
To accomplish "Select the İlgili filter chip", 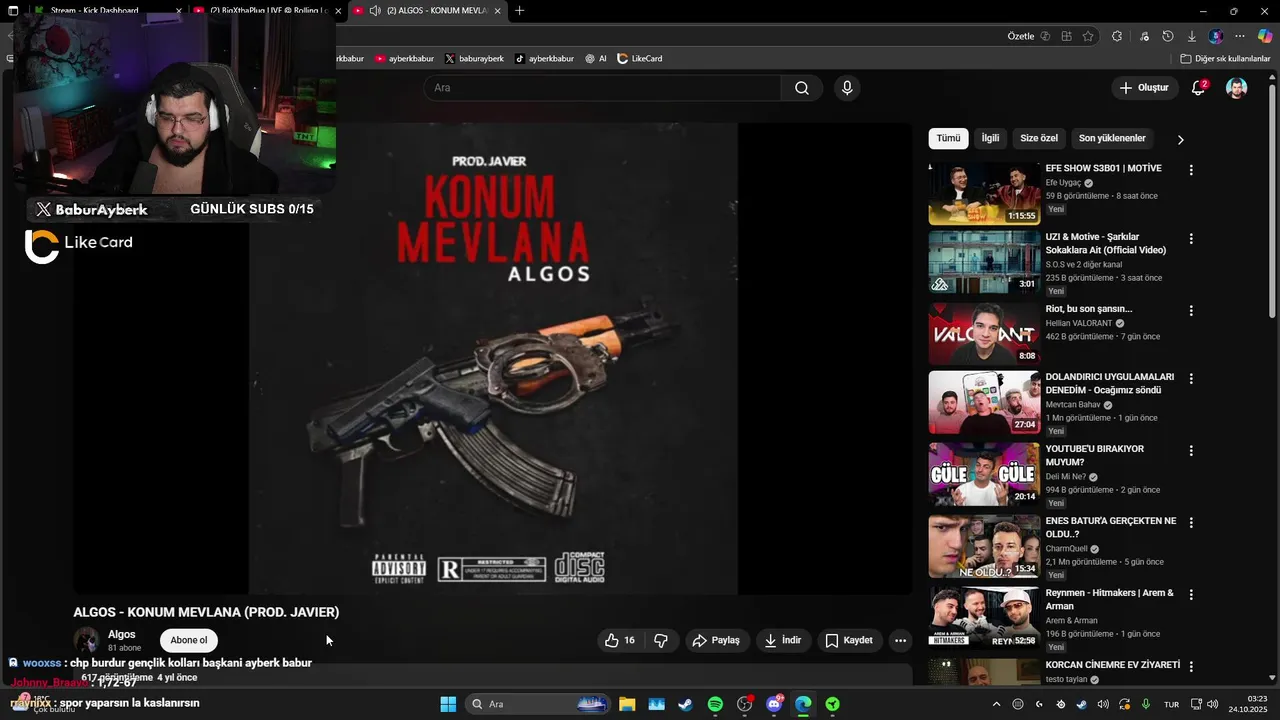I will (990, 138).
